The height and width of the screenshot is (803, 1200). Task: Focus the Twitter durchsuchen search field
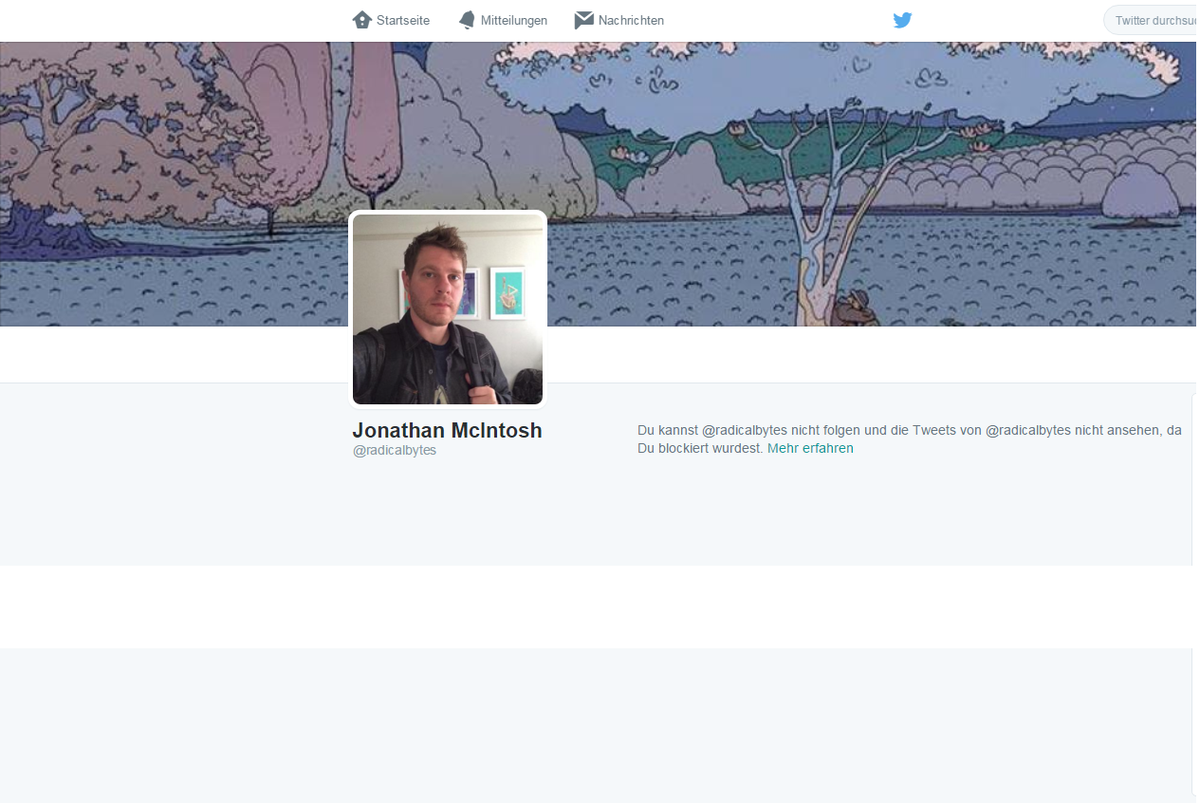tap(1151, 20)
